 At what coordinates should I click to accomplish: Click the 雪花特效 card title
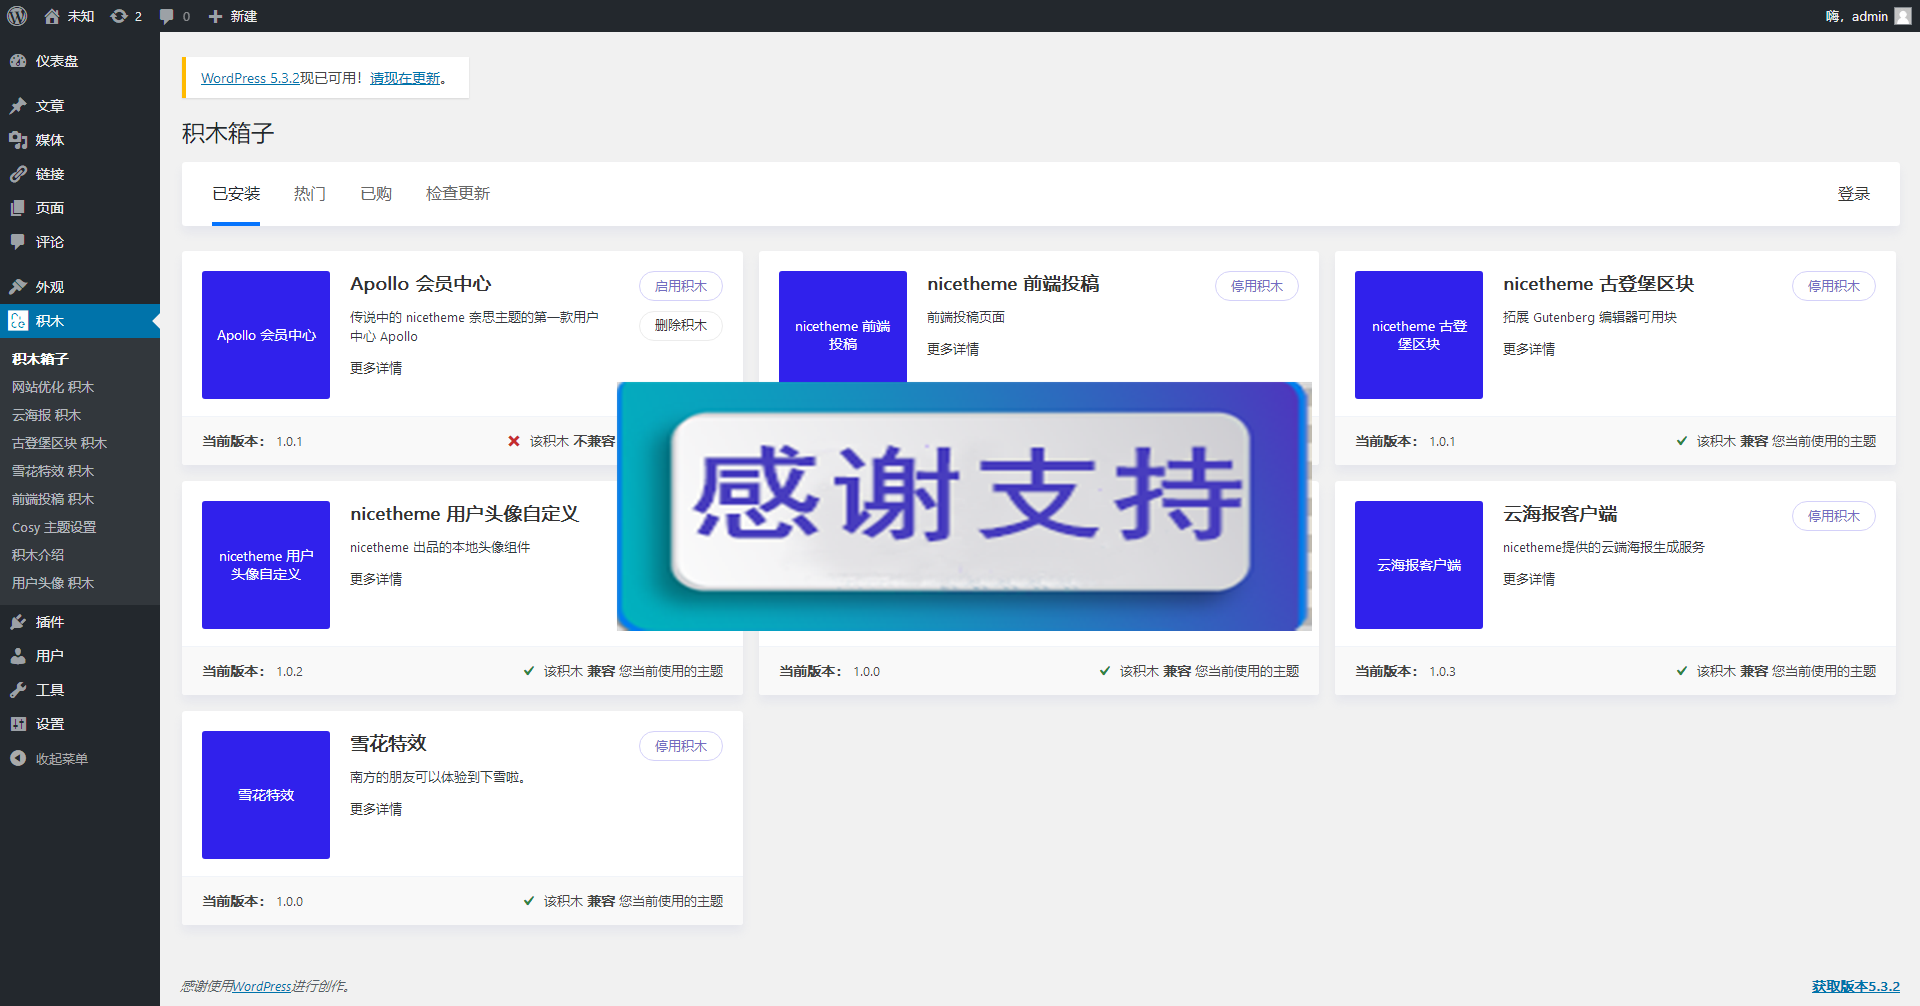tap(388, 744)
